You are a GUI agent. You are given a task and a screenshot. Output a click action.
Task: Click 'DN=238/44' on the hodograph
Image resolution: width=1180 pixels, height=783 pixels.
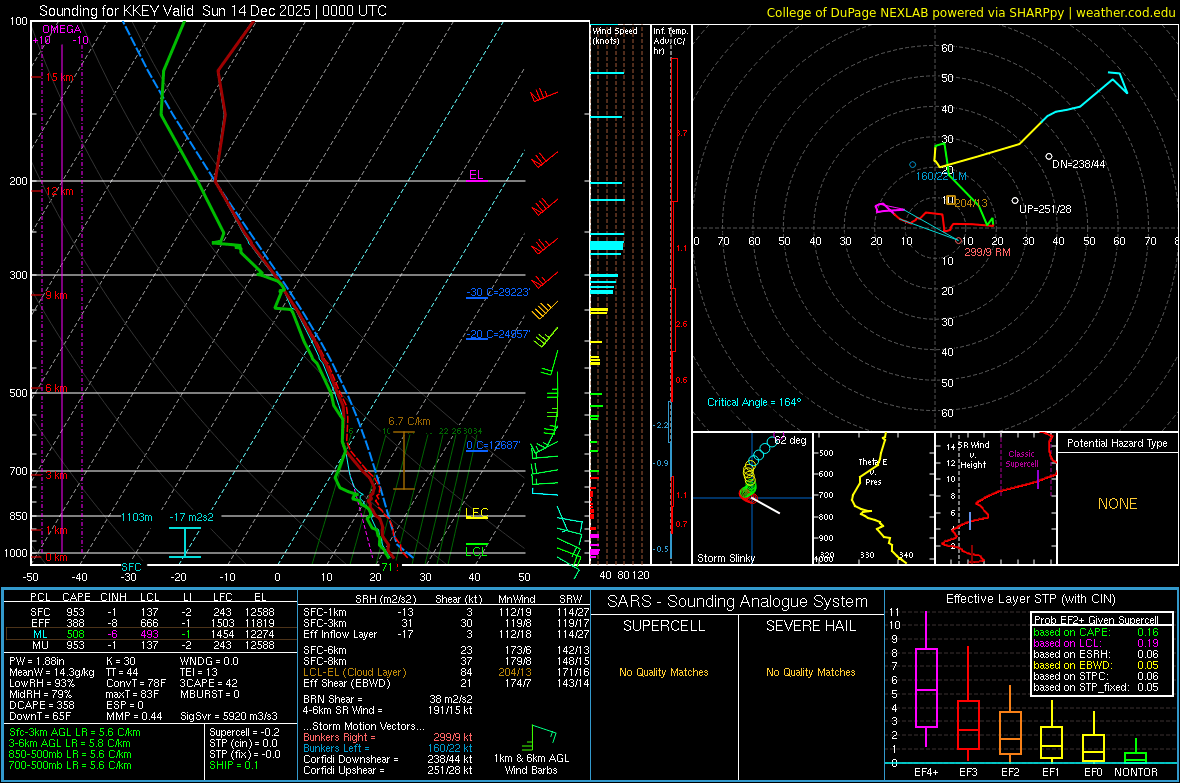coord(1078,164)
